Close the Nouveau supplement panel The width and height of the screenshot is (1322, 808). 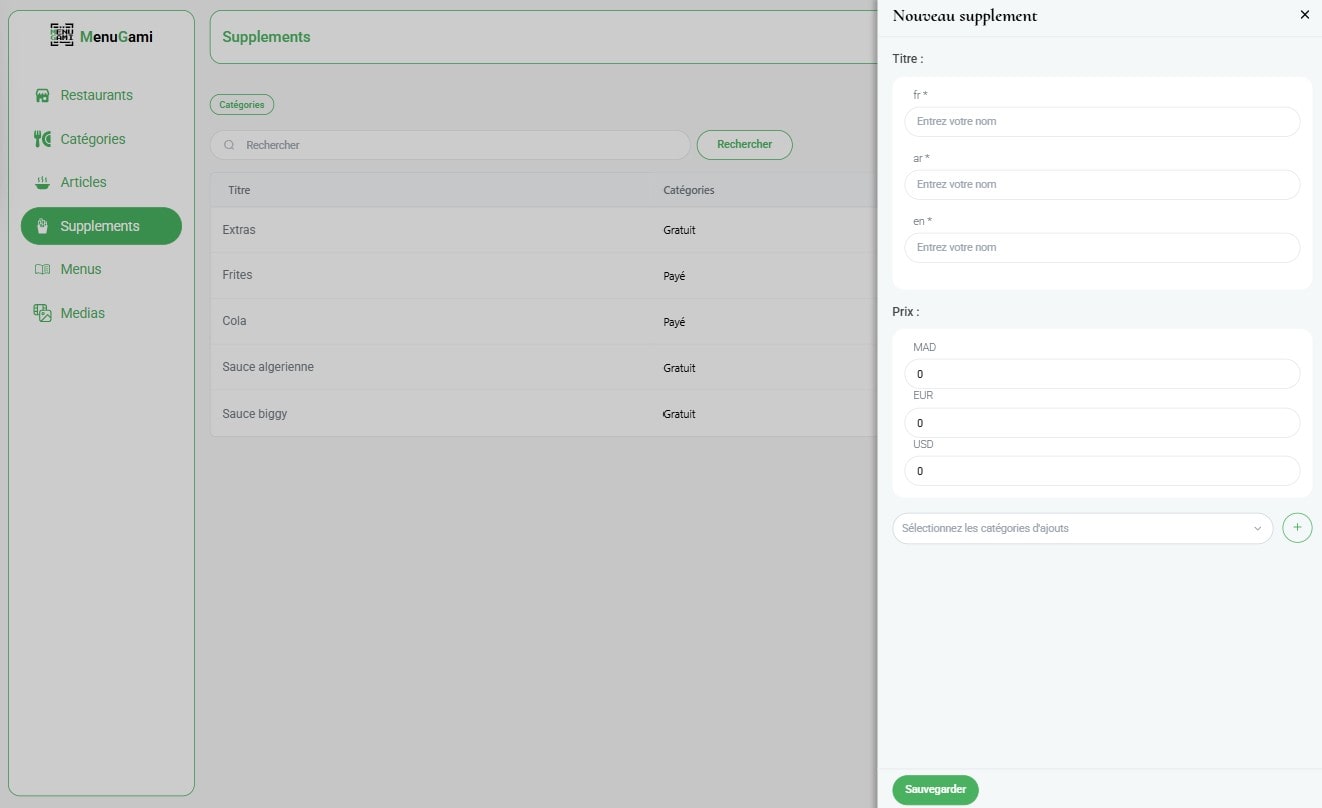click(1304, 15)
